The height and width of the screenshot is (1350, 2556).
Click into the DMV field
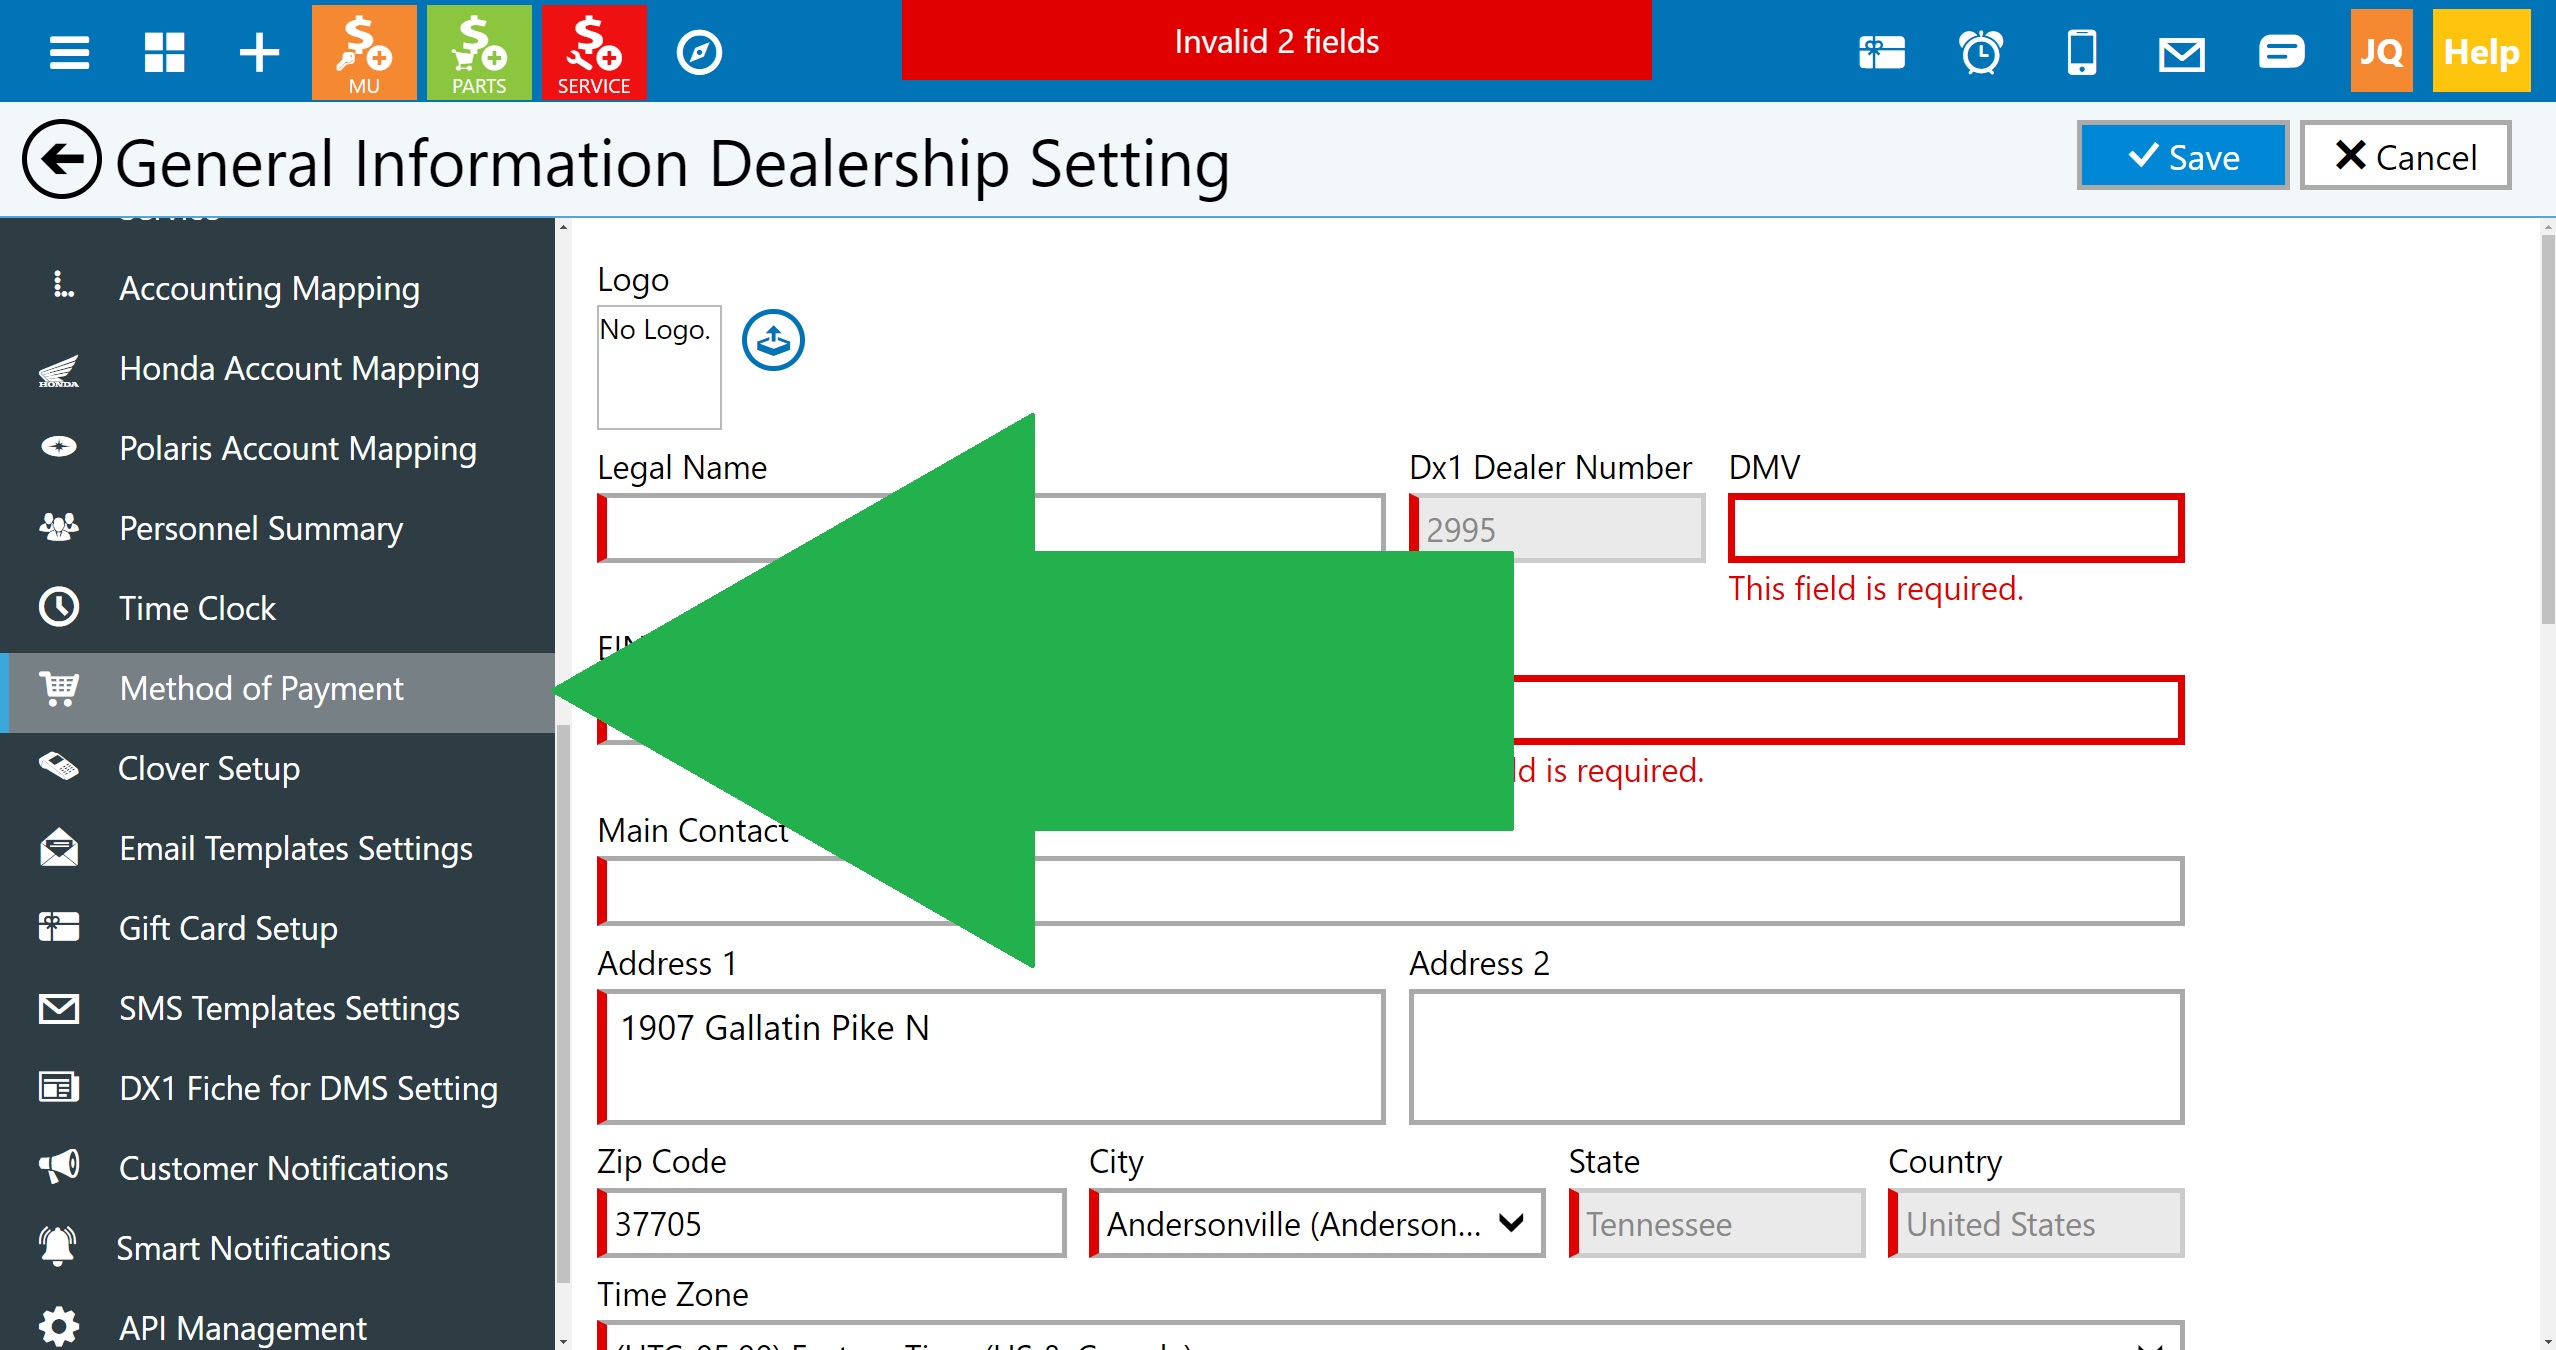point(1955,529)
